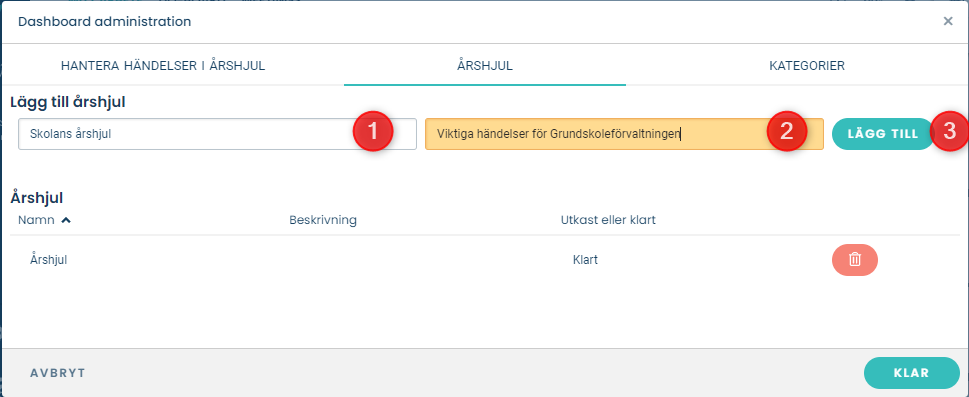This screenshot has width=969, height=397.
Task: Click the Dashboard administration title text
Action: (104, 22)
